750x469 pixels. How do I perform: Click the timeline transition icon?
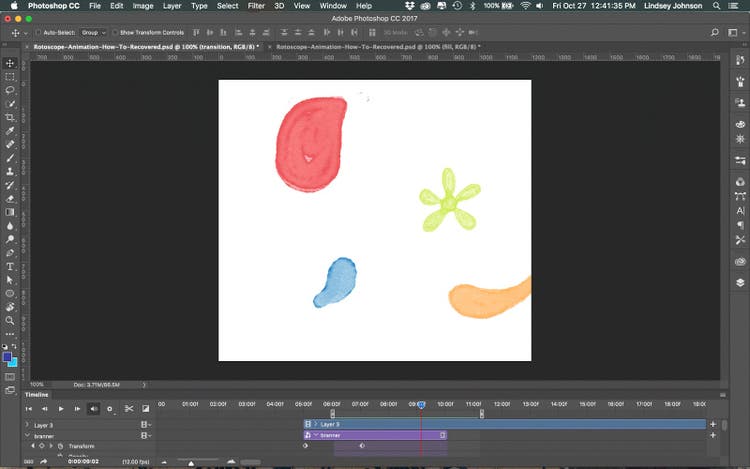pos(145,409)
